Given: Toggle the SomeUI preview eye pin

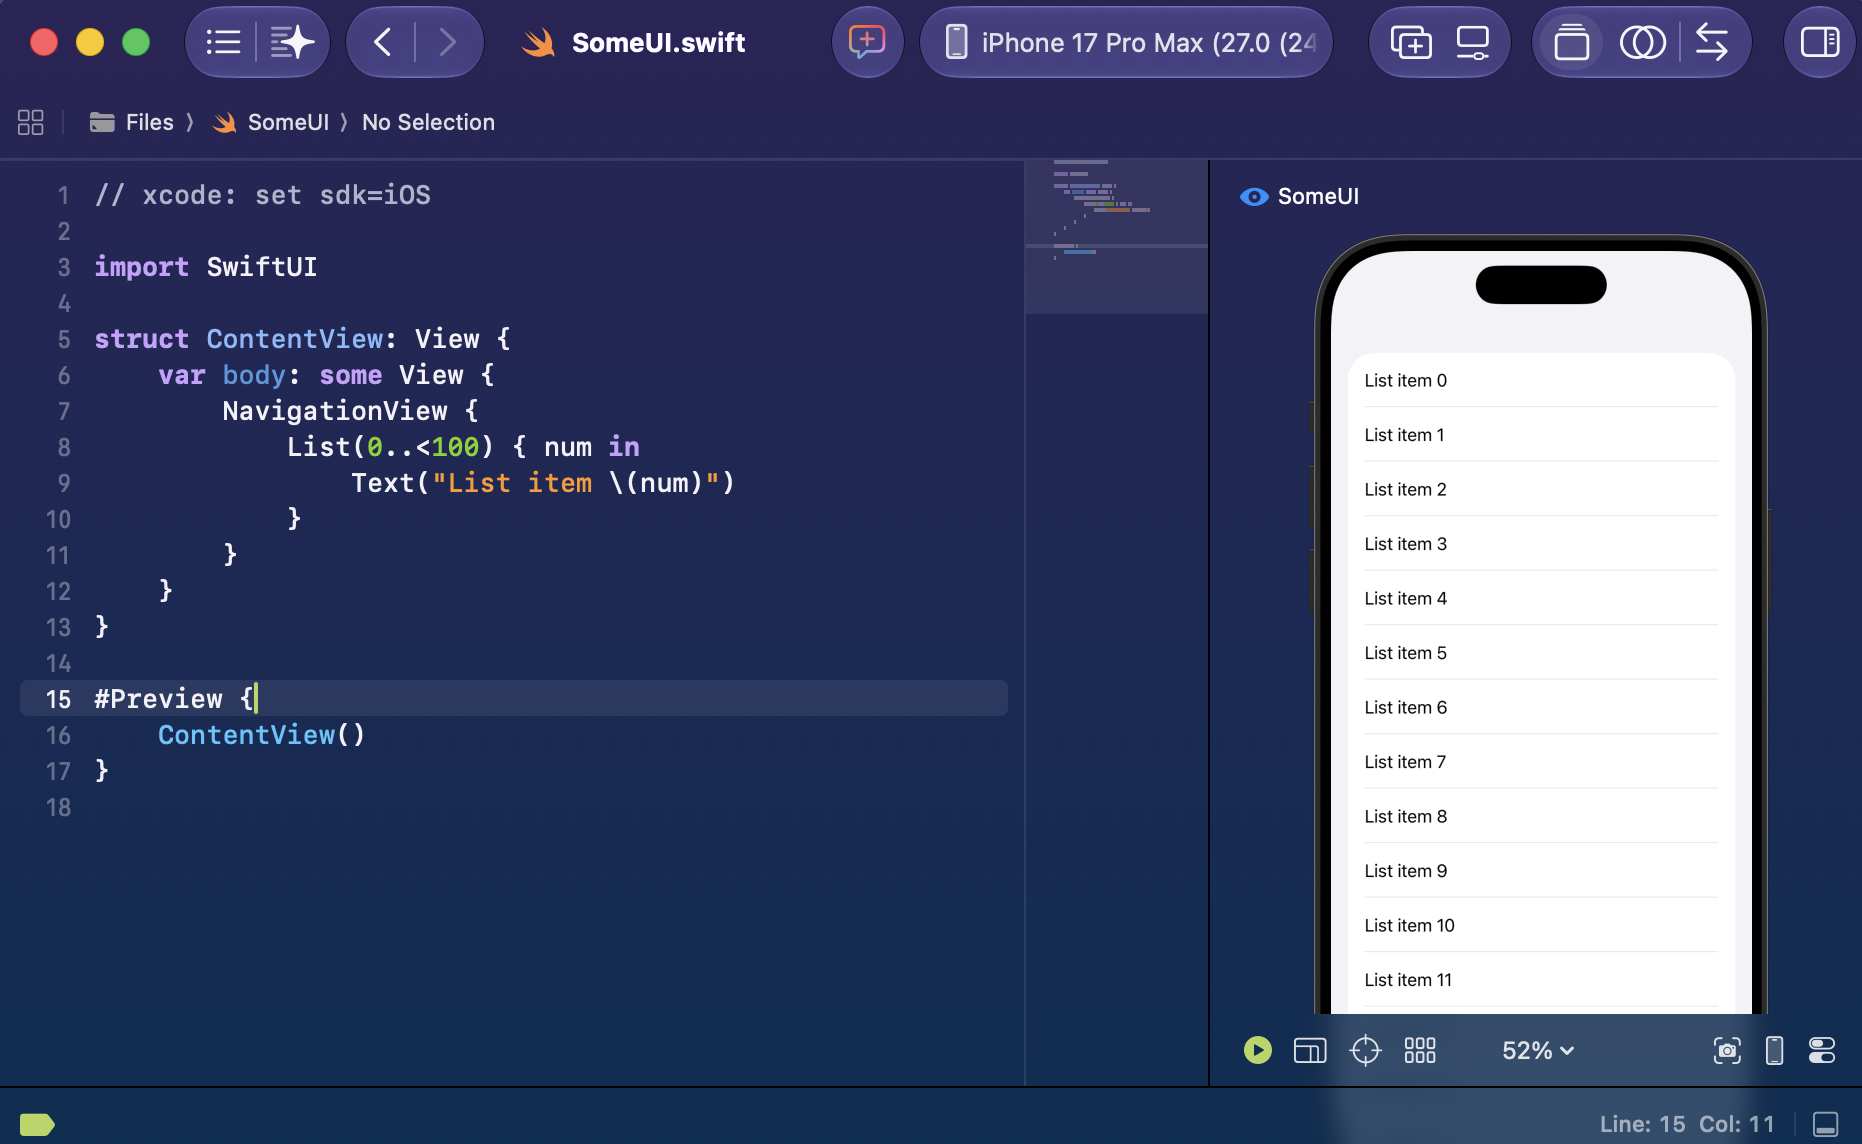Looking at the screenshot, I should [x=1253, y=196].
